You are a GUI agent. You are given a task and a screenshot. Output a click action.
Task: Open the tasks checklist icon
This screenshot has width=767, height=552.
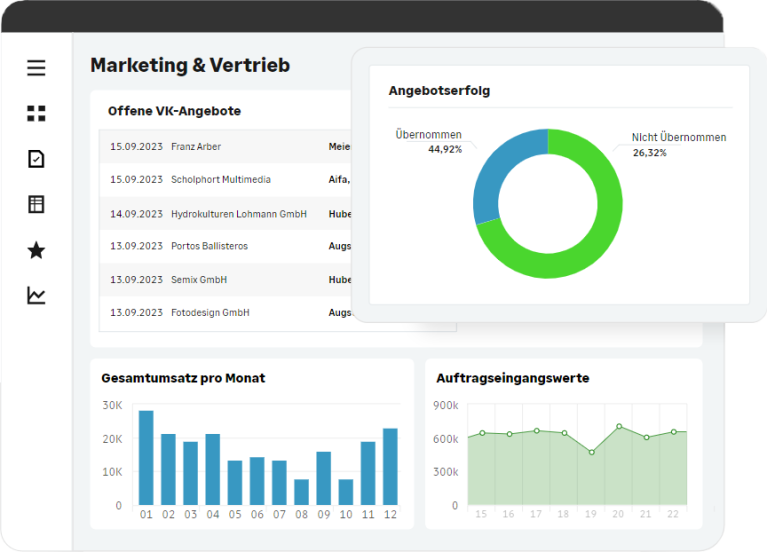pyautogui.click(x=36, y=159)
